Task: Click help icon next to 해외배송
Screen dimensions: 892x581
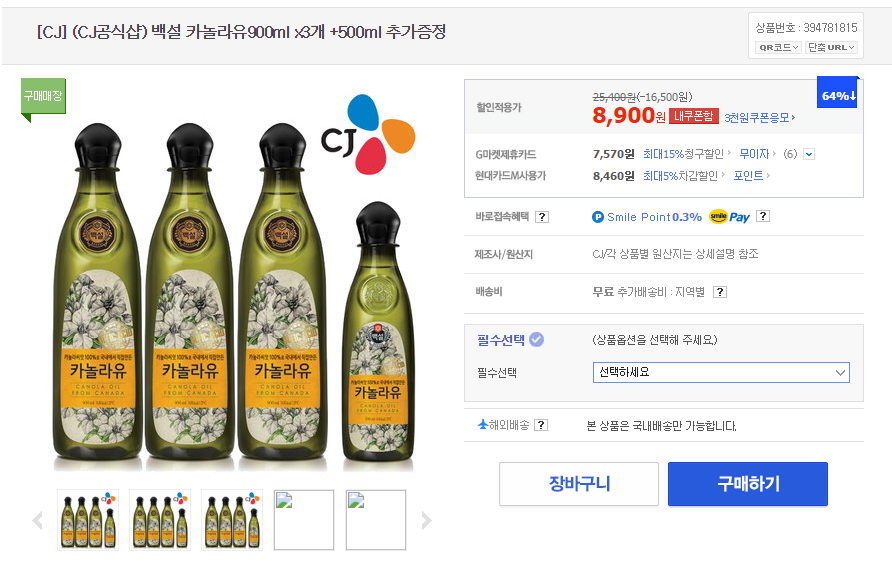Action: click(x=541, y=425)
